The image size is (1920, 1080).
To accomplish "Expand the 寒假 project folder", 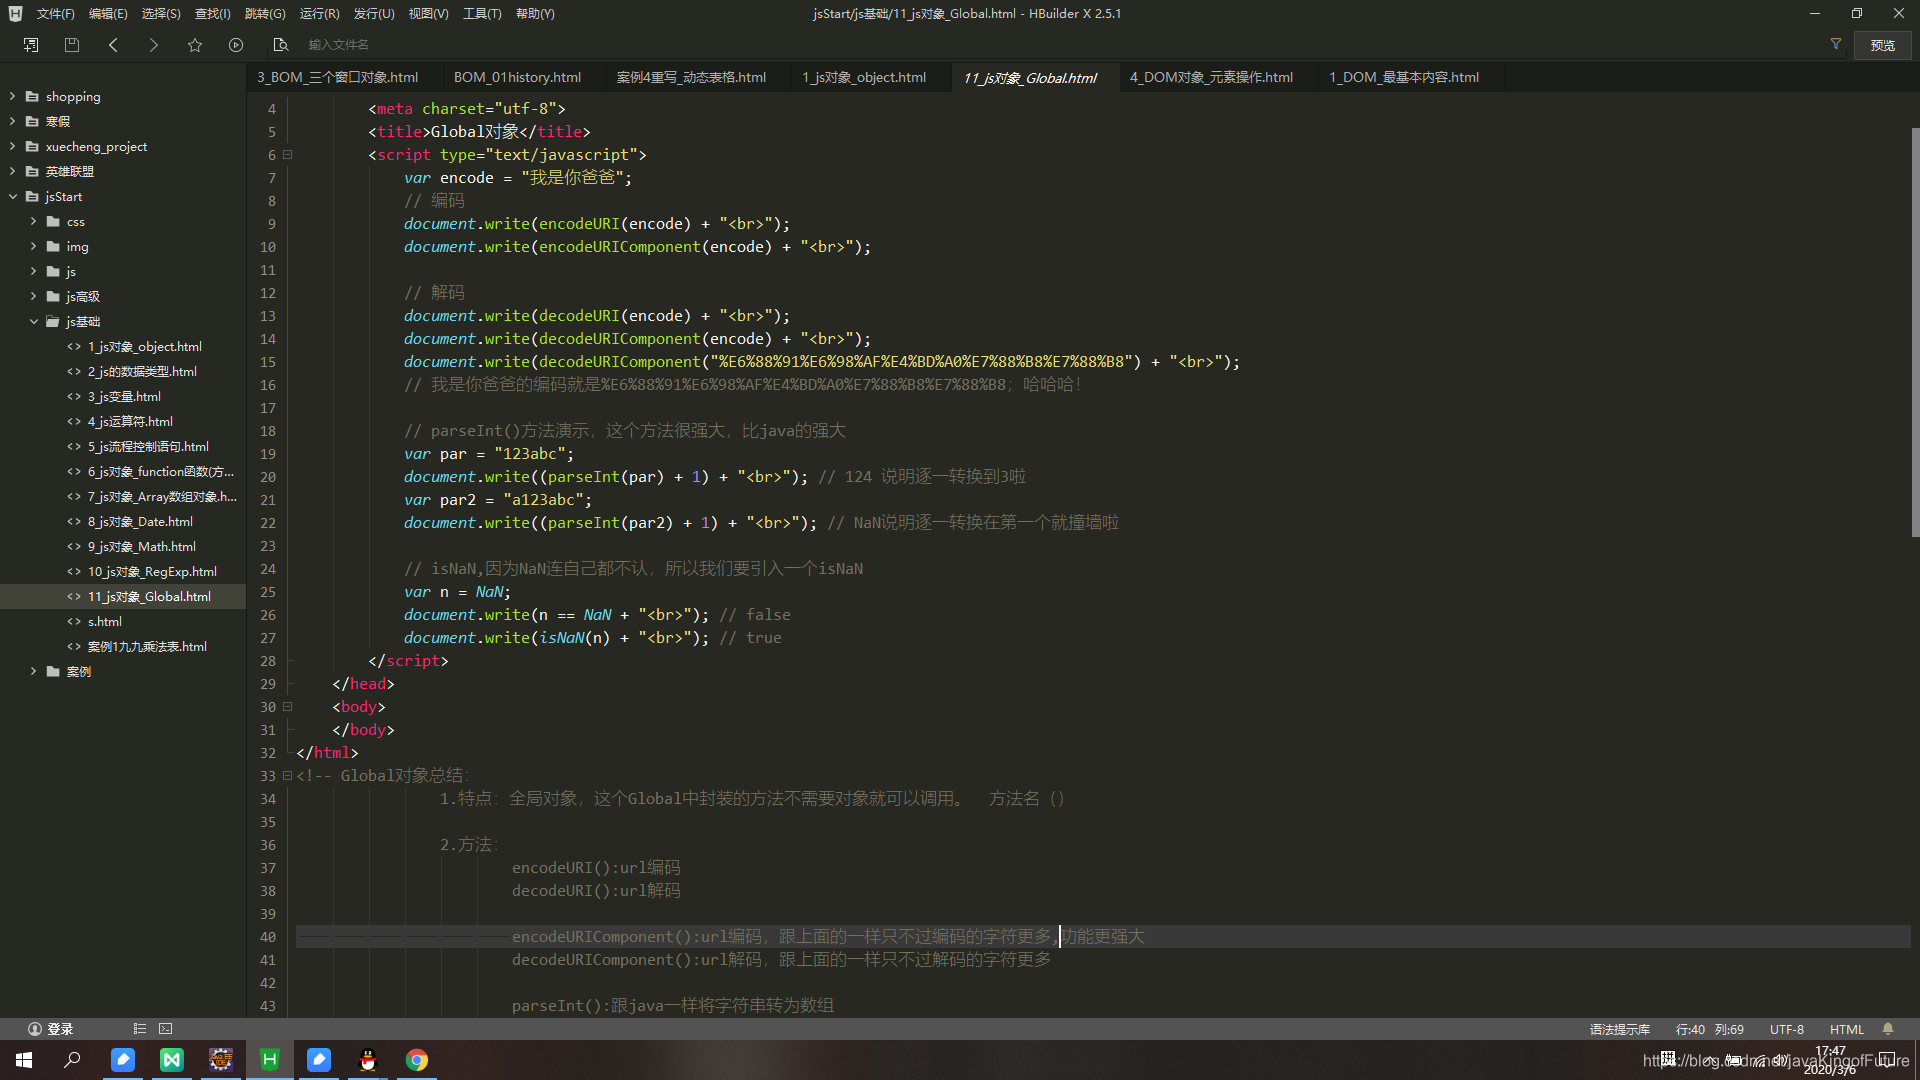I will (12, 121).
